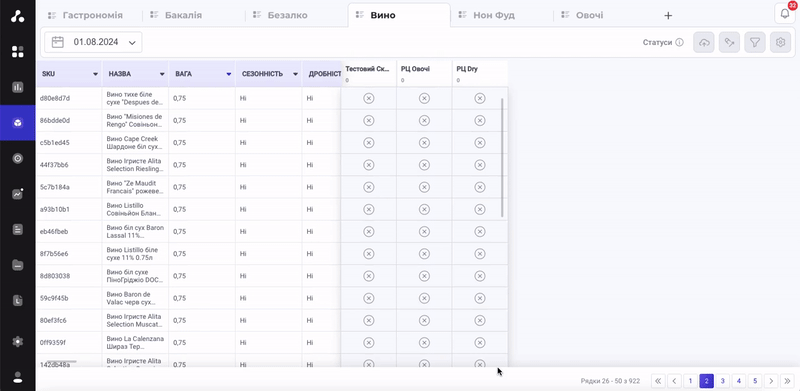Open the date dropdown showing 01.08.2024
Image resolution: width=800 pixels, height=391 pixels.
93,42
